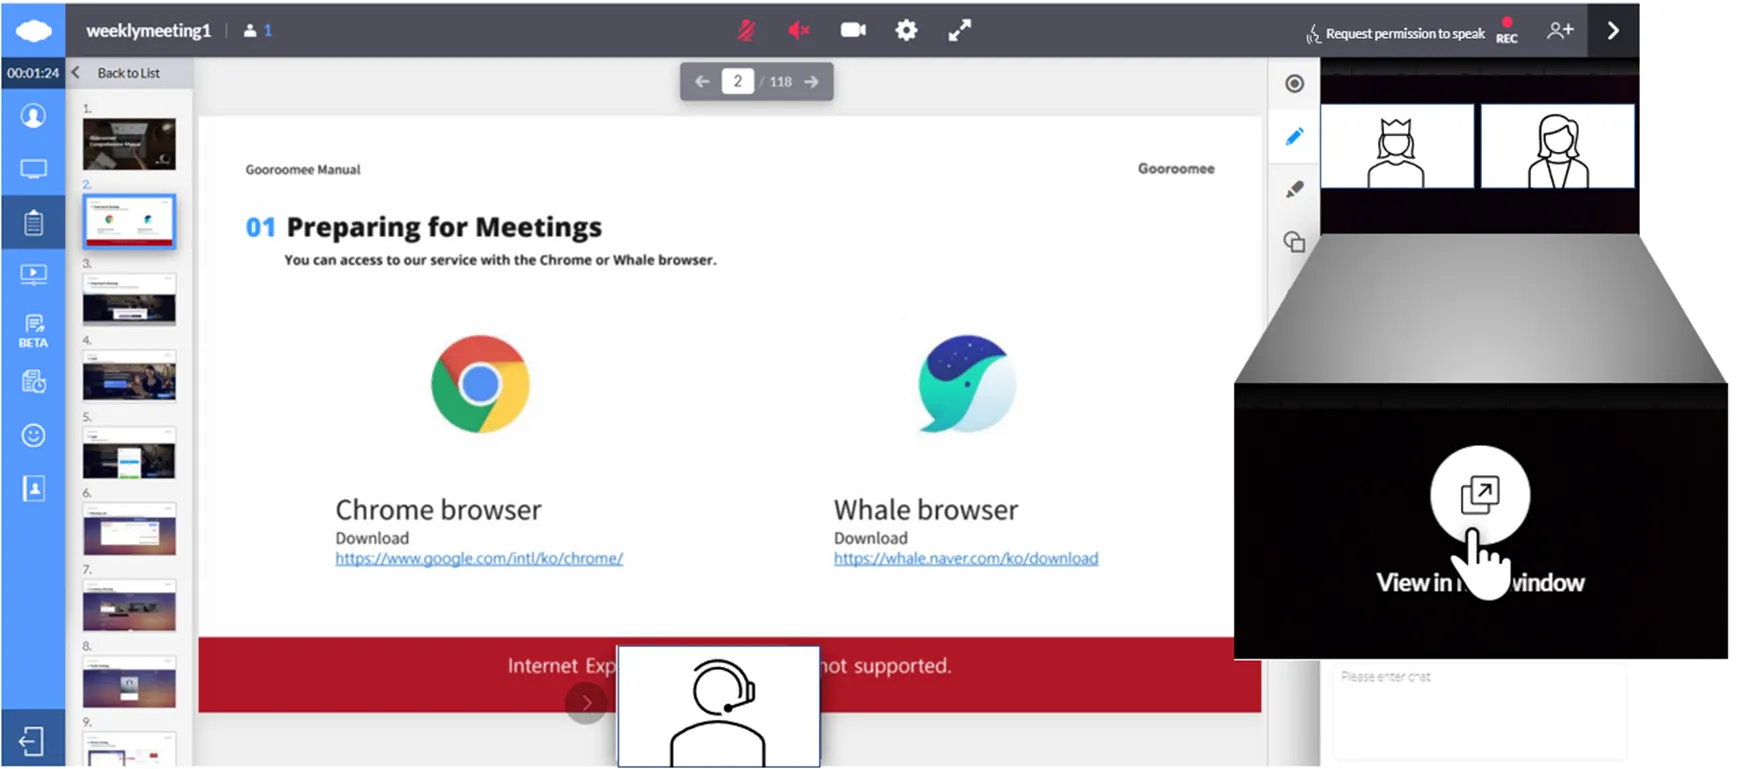The width and height of the screenshot is (1758, 769).
Task: Open slide thumbnail 5
Action: pyautogui.click(x=129, y=452)
